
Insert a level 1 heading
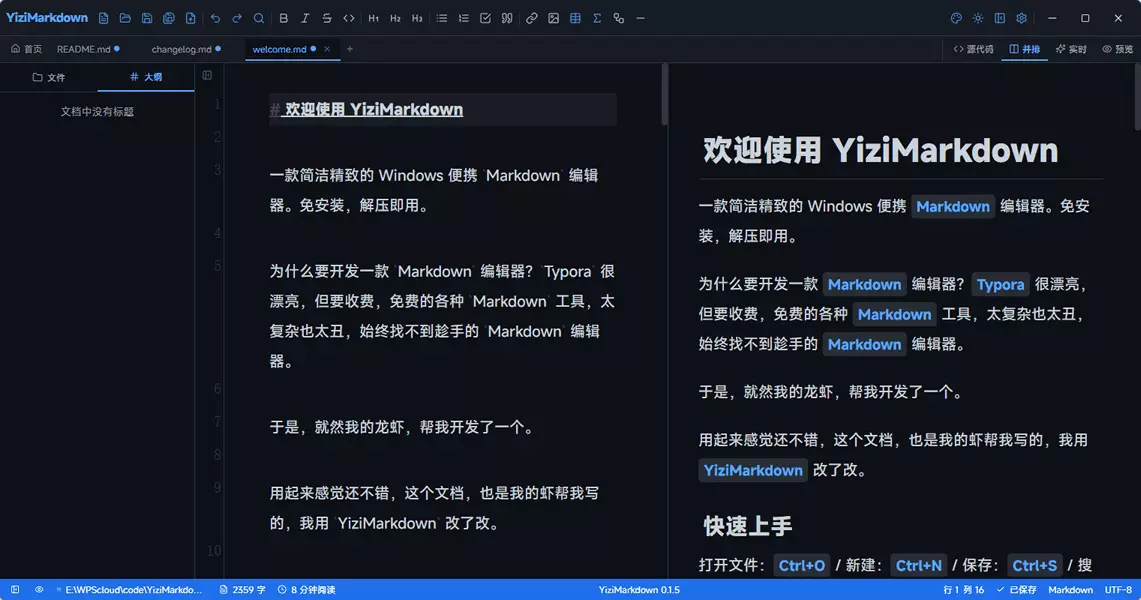pyautogui.click(x=373, y=18)
